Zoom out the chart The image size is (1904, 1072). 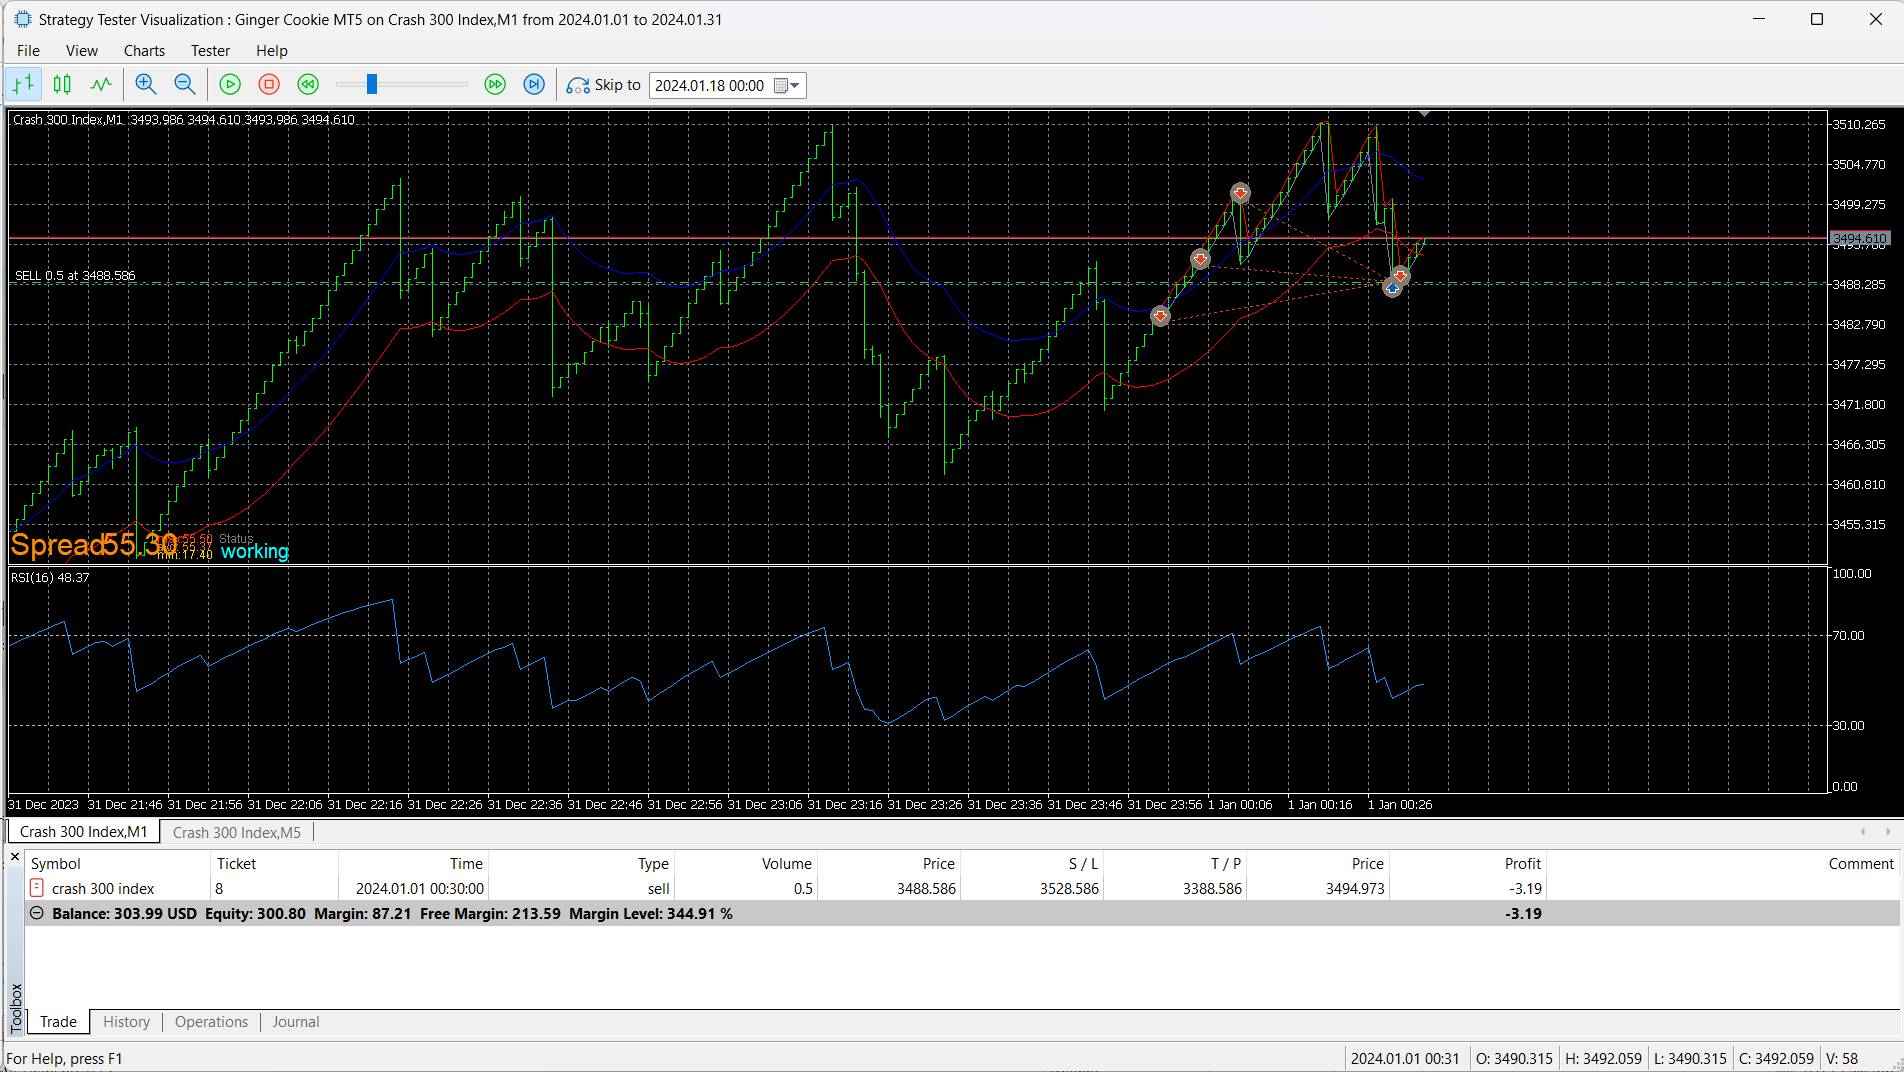185,85
